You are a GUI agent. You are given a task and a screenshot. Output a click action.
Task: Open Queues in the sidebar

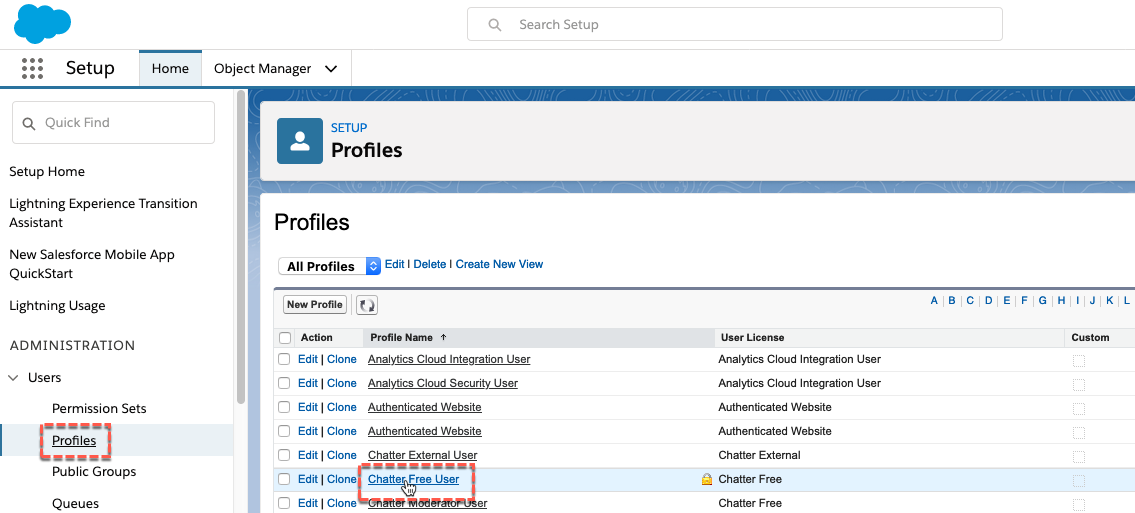[x=75, y=504]
